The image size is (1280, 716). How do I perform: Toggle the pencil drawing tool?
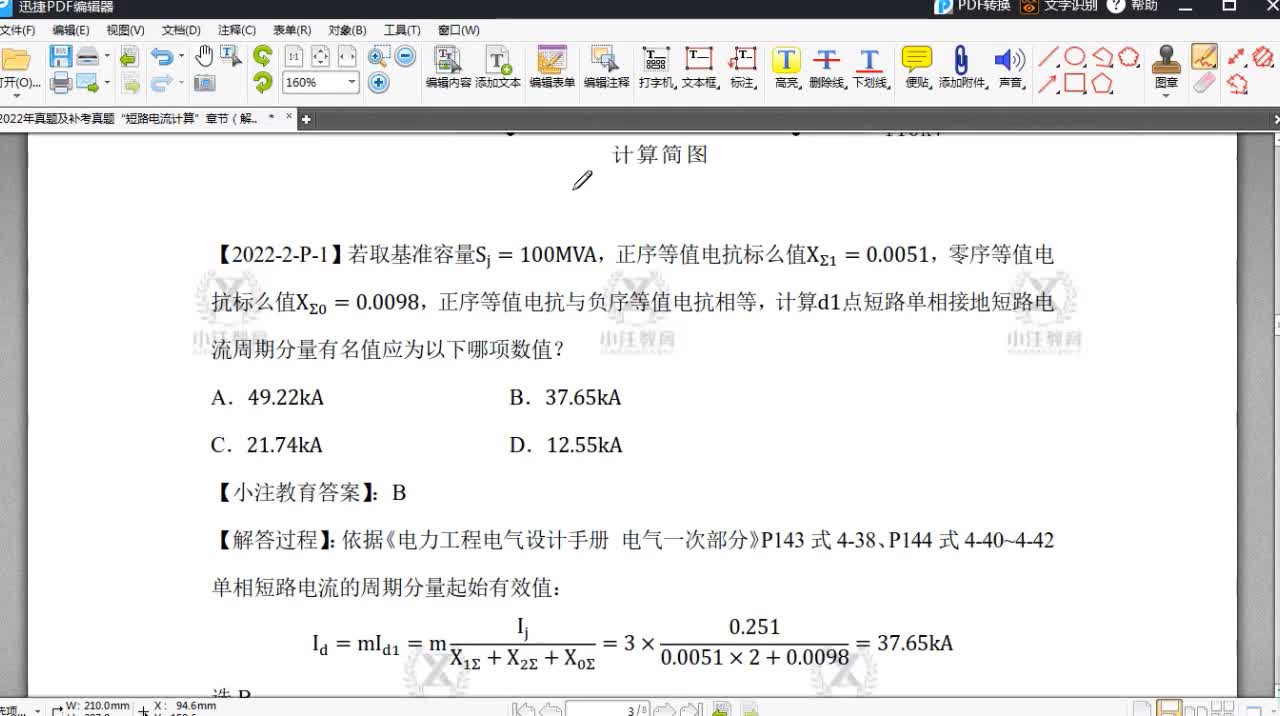click(1204, 56)
